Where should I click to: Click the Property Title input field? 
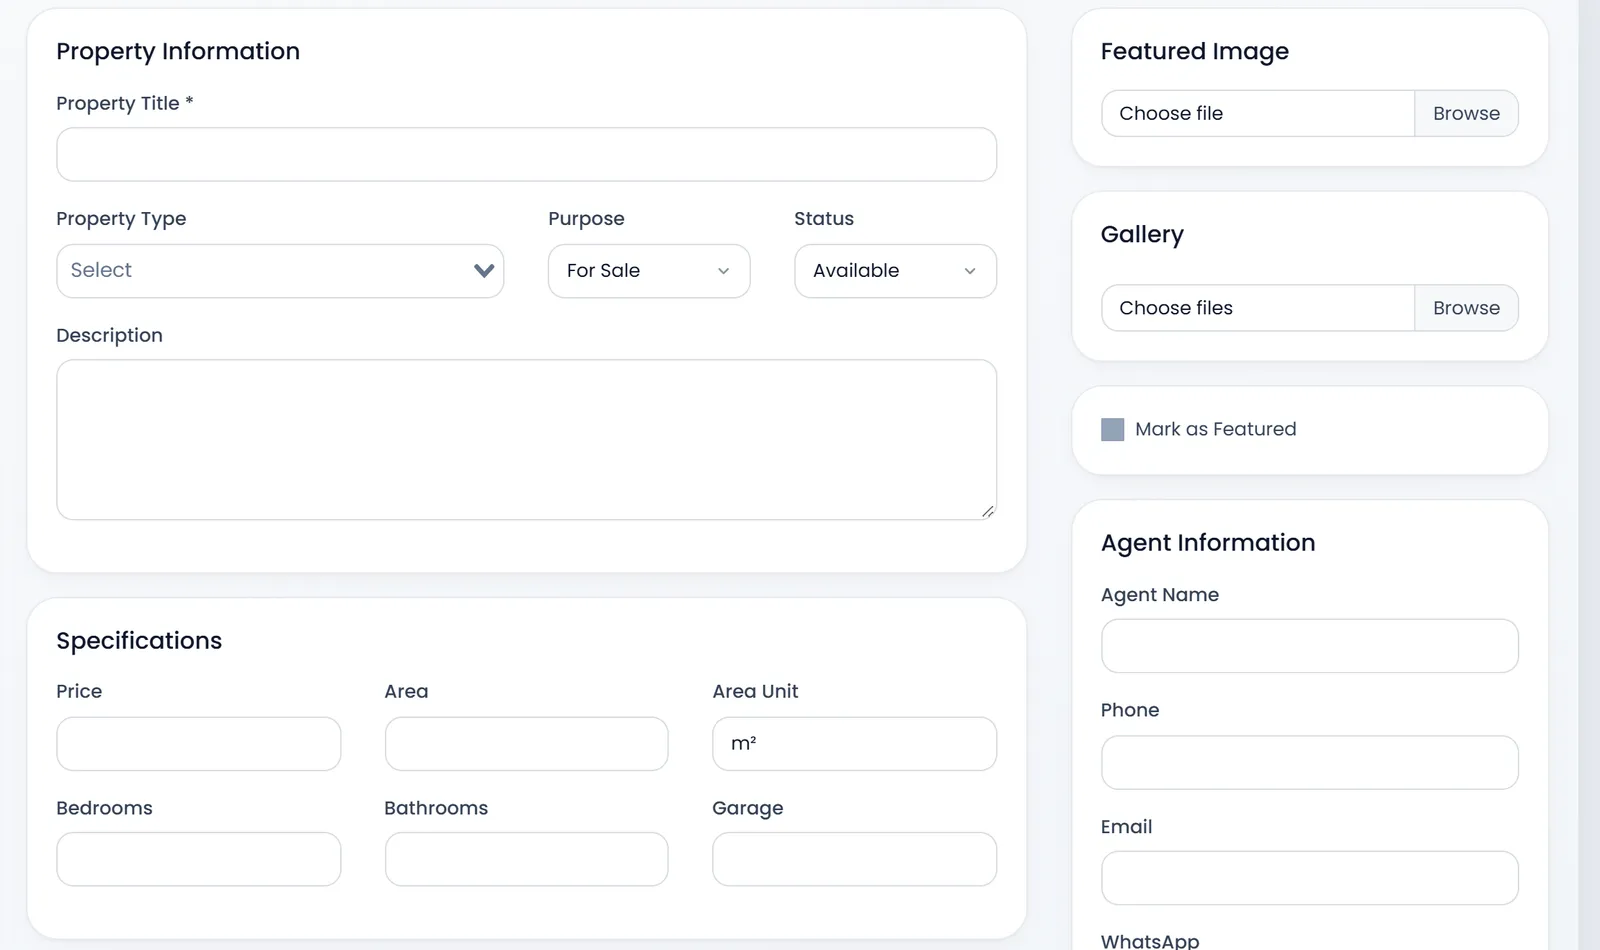pyautogui.click(x=526, y=154)
